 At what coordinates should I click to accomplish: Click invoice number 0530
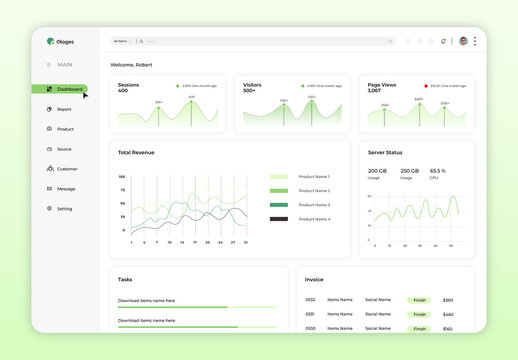click(310, 328)
